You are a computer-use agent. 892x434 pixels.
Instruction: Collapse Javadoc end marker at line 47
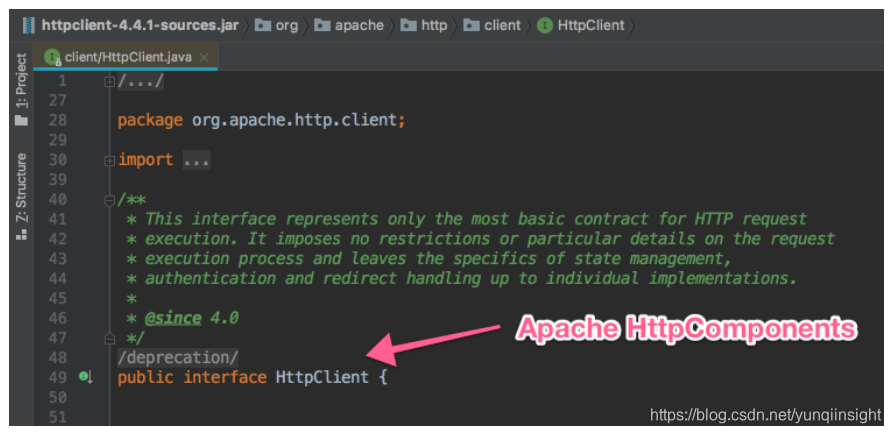point(109,339)
